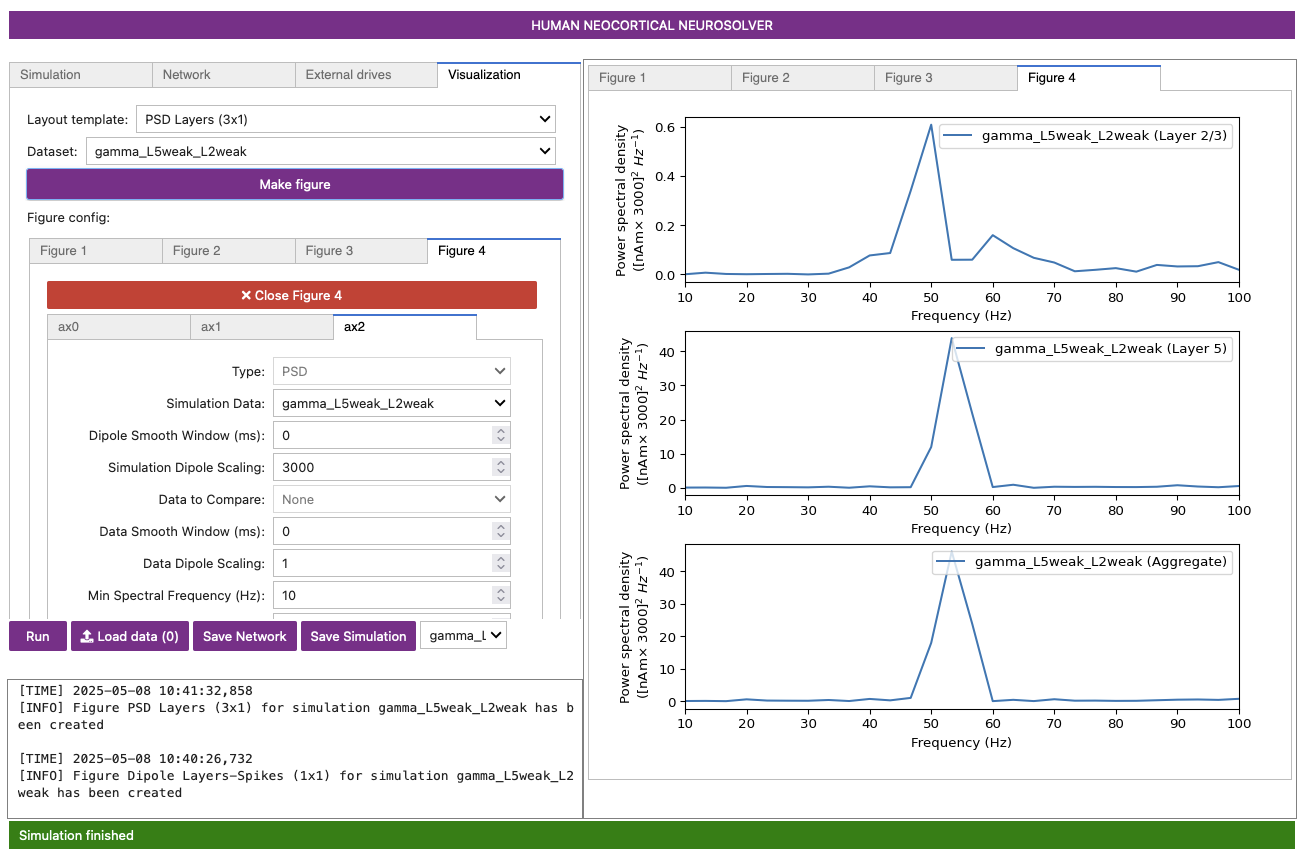Screen dimensions: 1308x857
Task: Click the Simulation finished status bar
Action: (652, 835)
